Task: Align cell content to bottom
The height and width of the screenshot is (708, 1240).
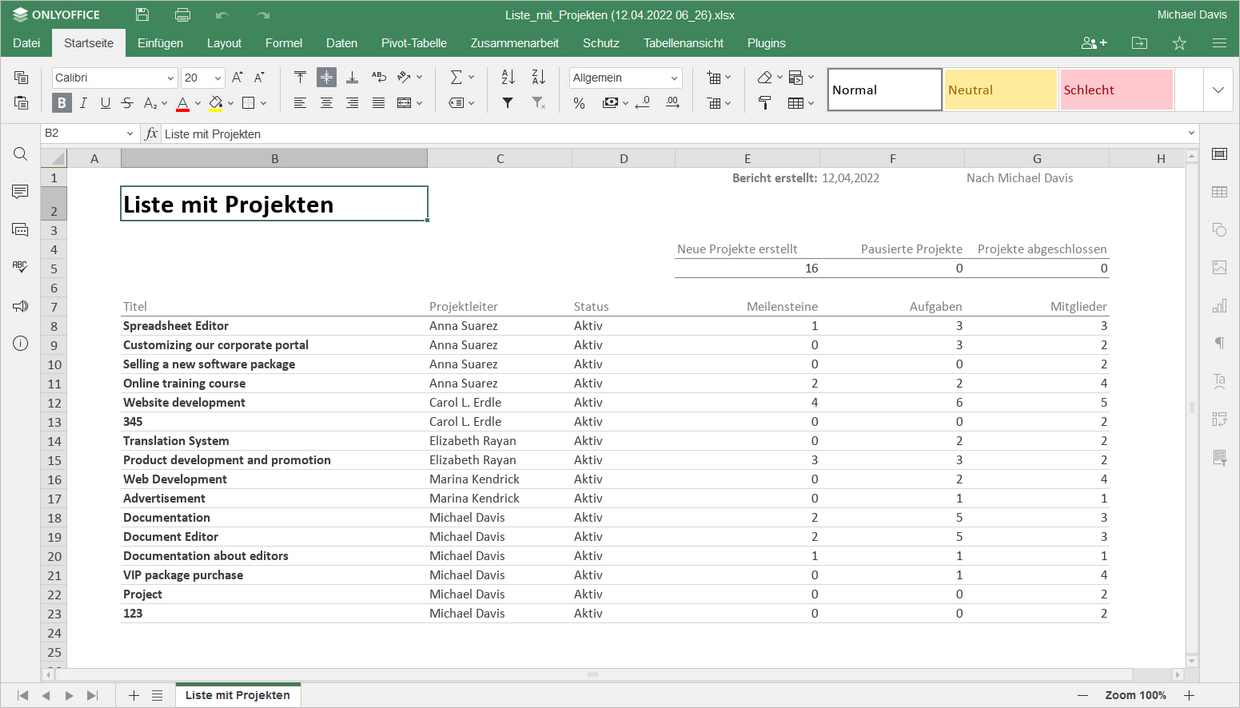Action: 352,77
